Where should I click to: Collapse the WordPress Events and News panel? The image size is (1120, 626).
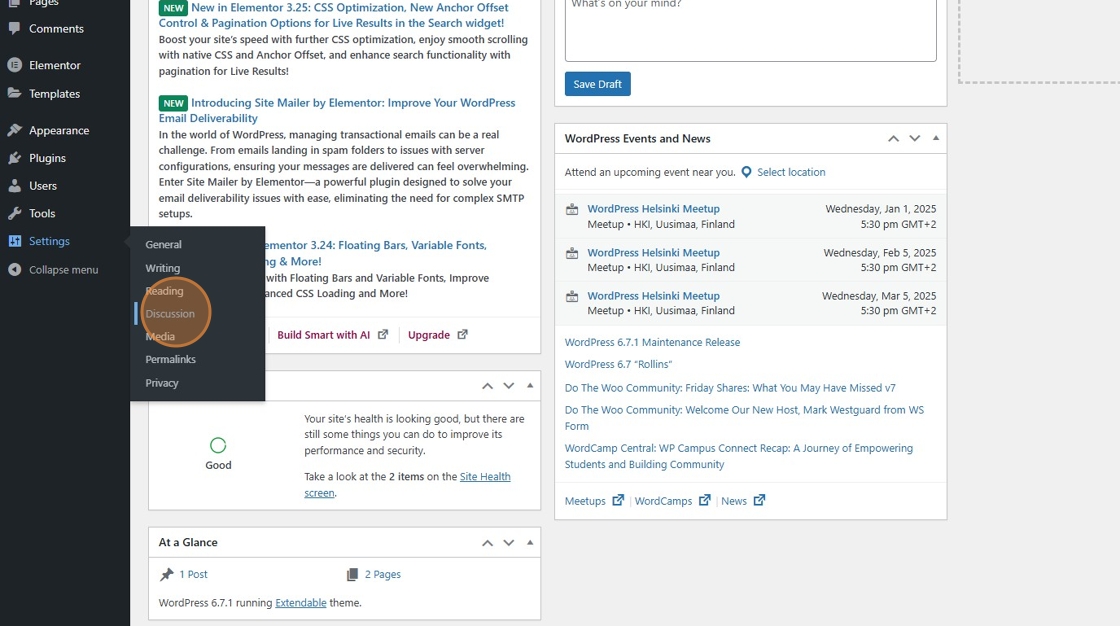pos(936,139)
